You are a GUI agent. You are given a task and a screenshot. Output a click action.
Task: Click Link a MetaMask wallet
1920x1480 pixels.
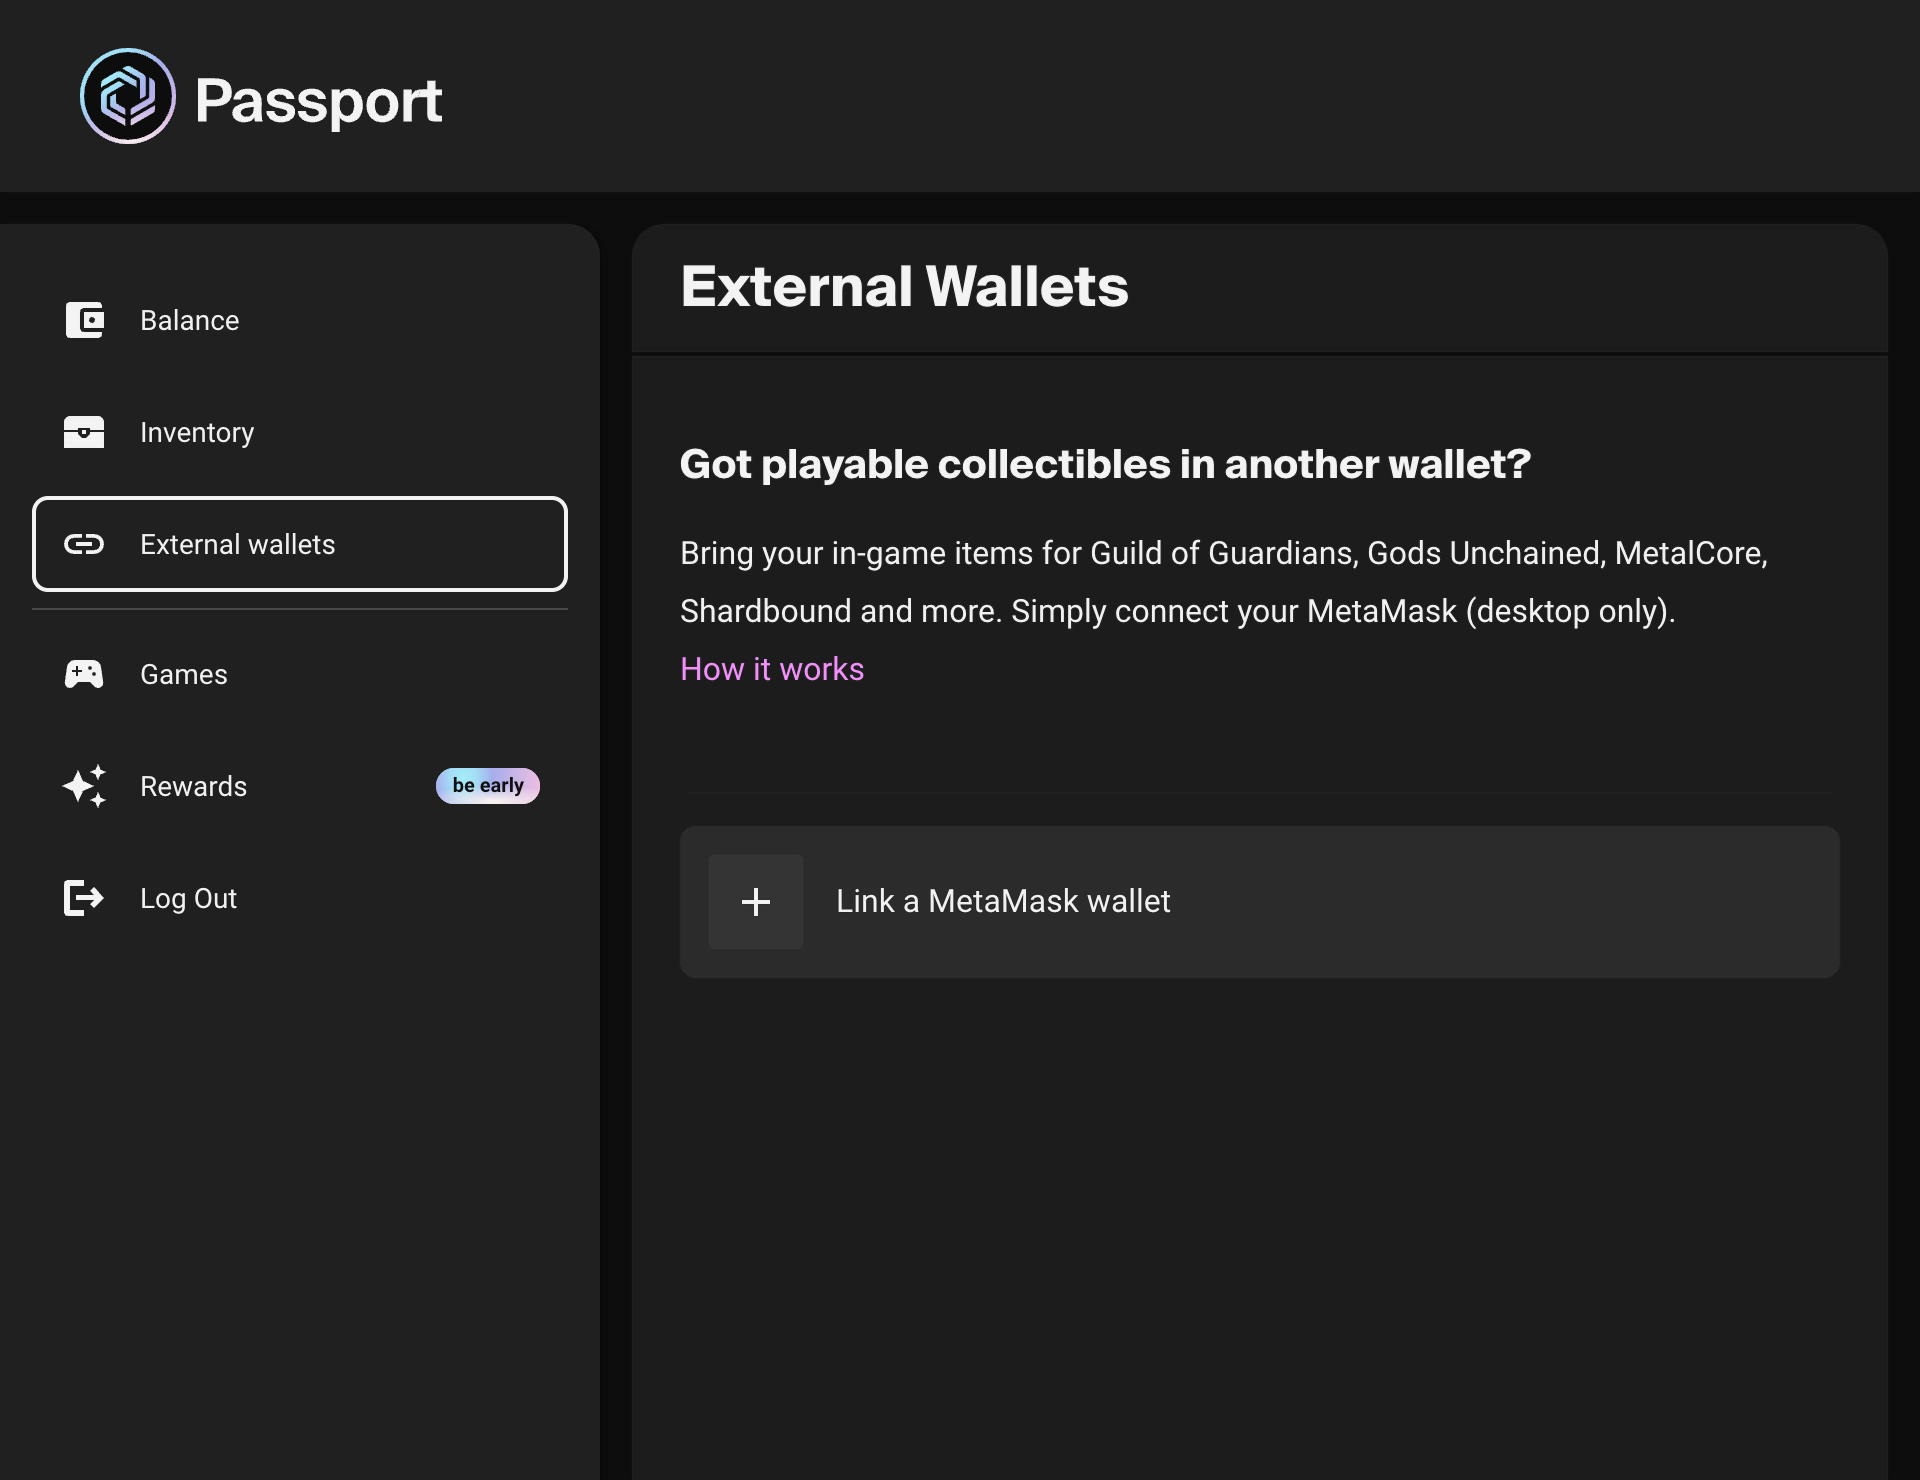click(x=1003, y=901)
